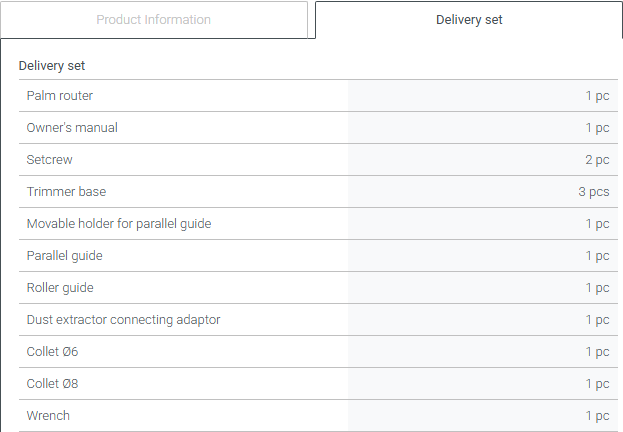Click the 3 pcs quantity value
The image size is (623, 432).
593,192
